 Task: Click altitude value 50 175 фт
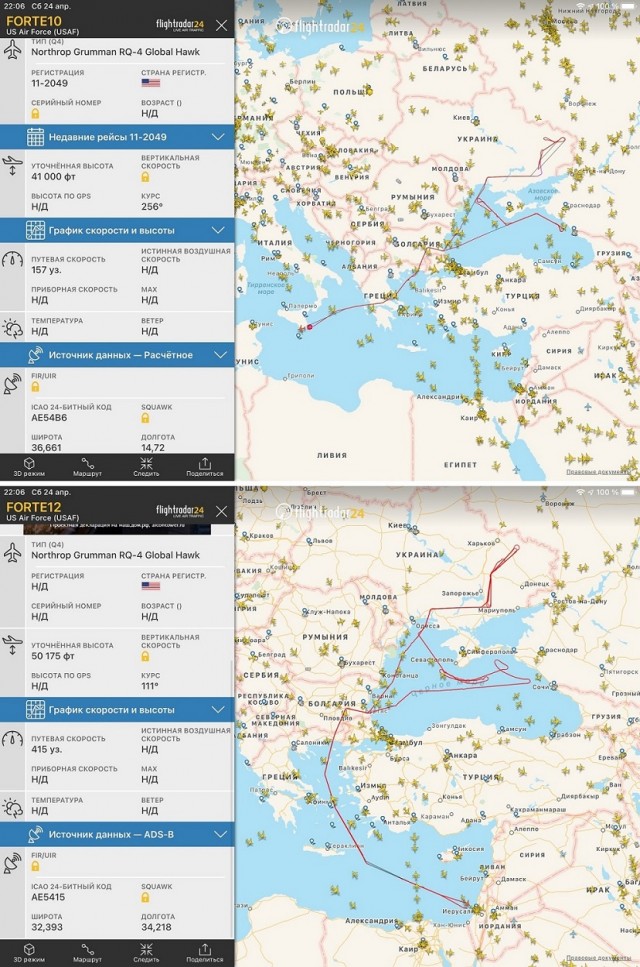click(53, 656)
